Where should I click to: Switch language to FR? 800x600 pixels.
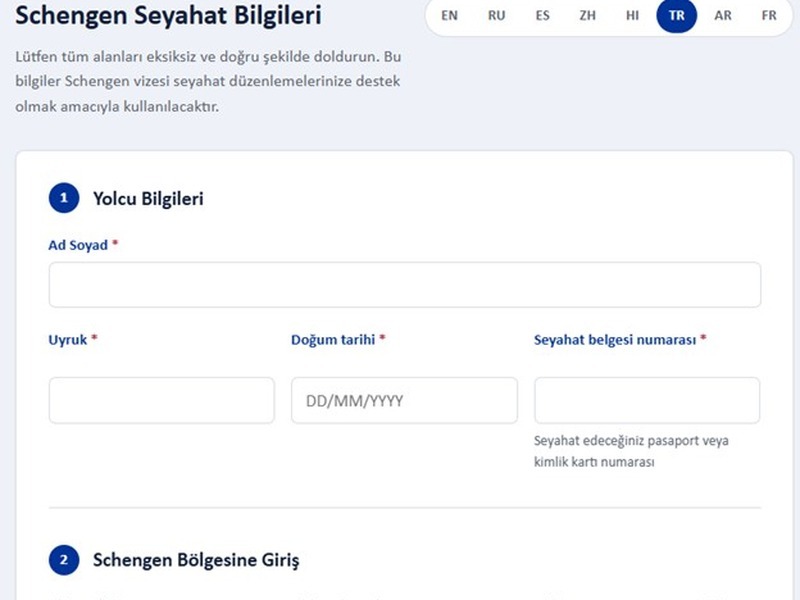[768, 15]
